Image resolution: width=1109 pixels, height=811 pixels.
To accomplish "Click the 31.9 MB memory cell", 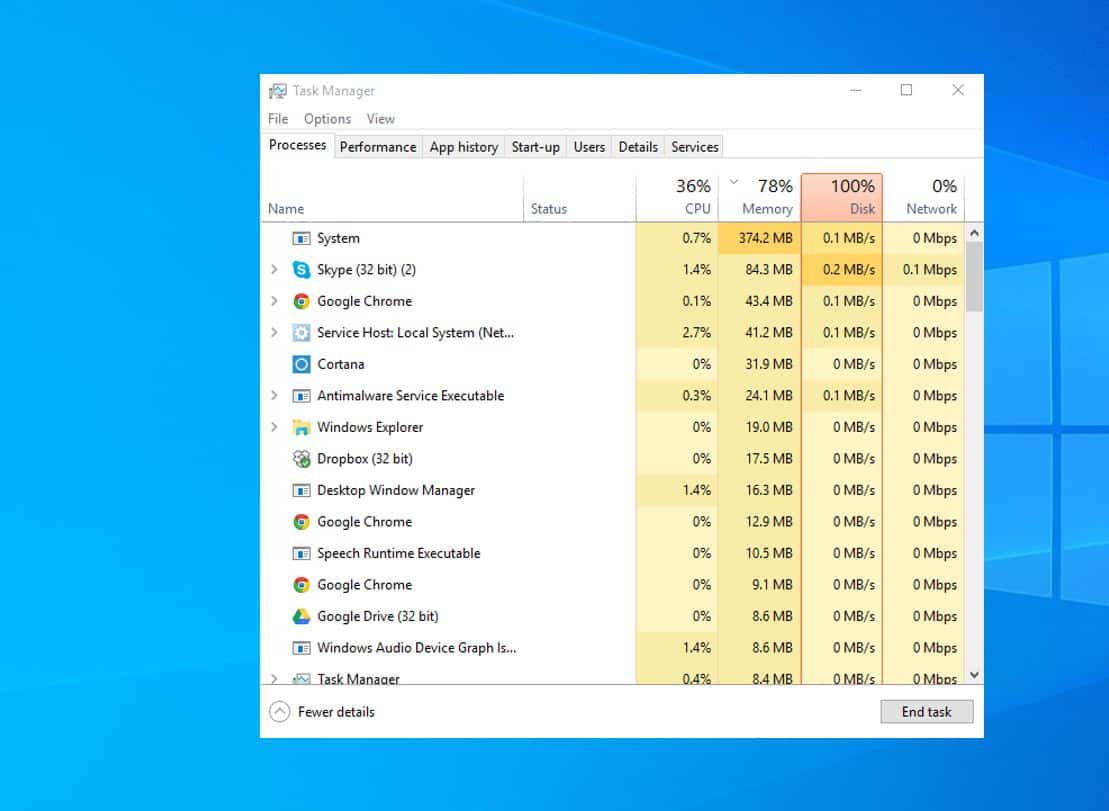I will [760, 364].
